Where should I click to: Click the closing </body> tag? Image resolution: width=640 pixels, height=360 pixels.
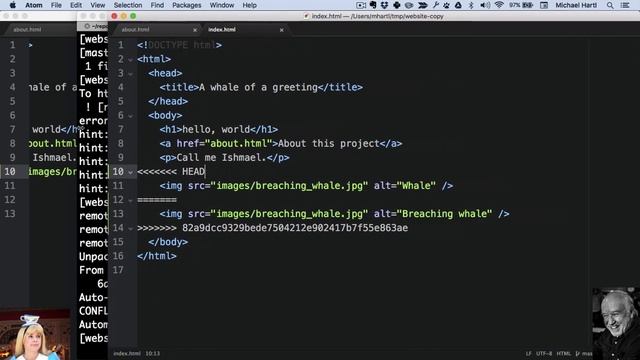(x=168, y=242)
